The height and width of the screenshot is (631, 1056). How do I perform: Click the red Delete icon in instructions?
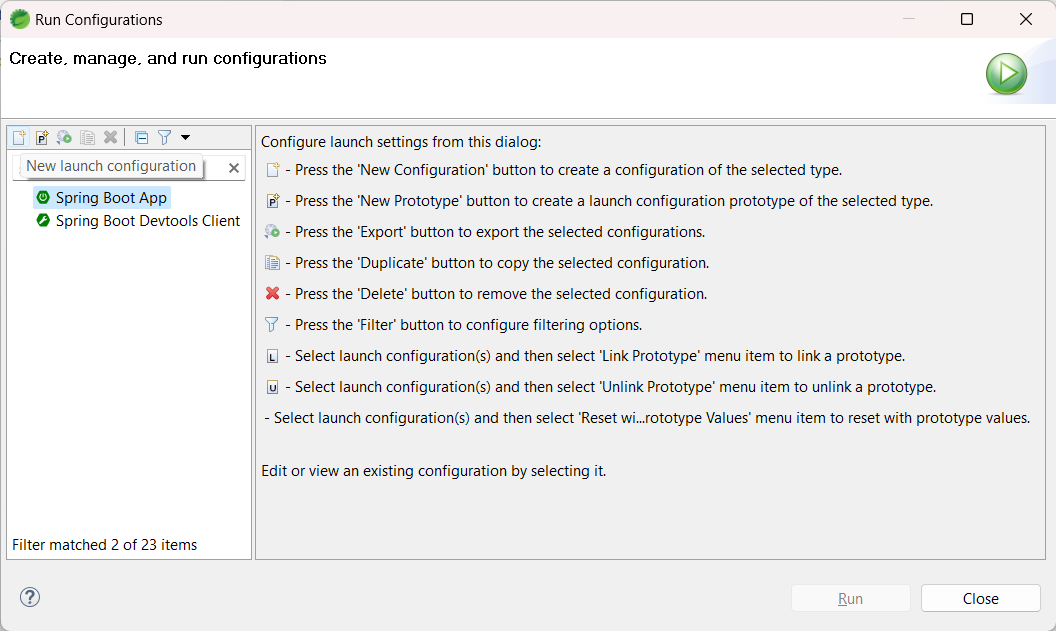tap(272, 294)
